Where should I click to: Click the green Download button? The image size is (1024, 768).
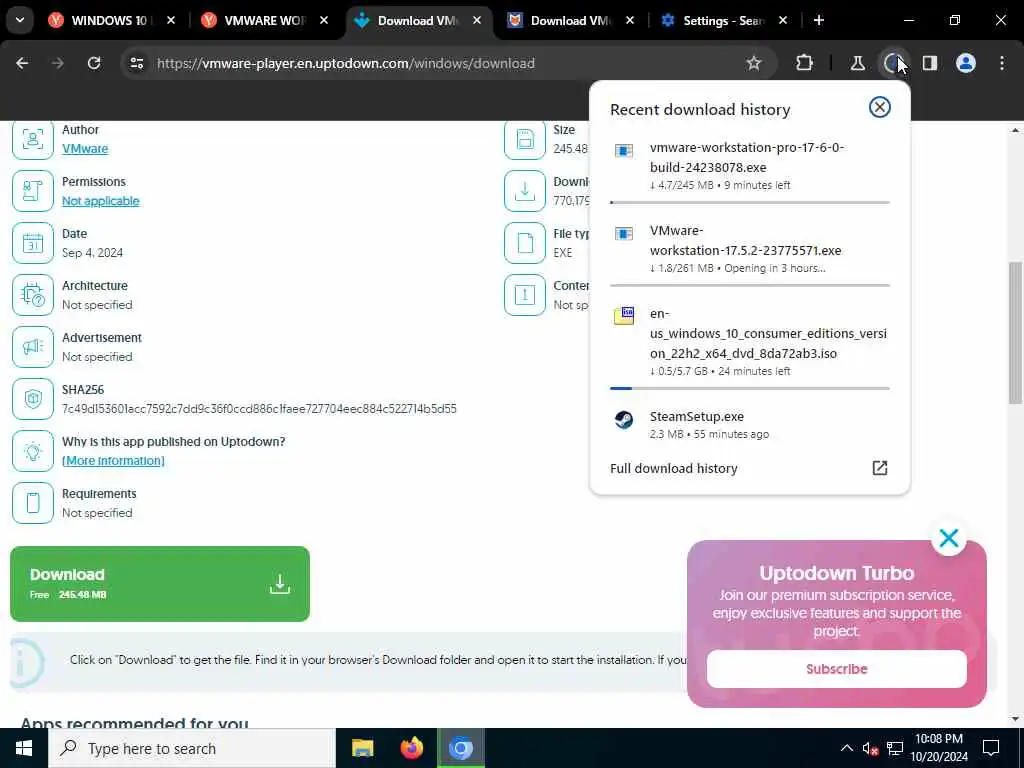(160, 584)
